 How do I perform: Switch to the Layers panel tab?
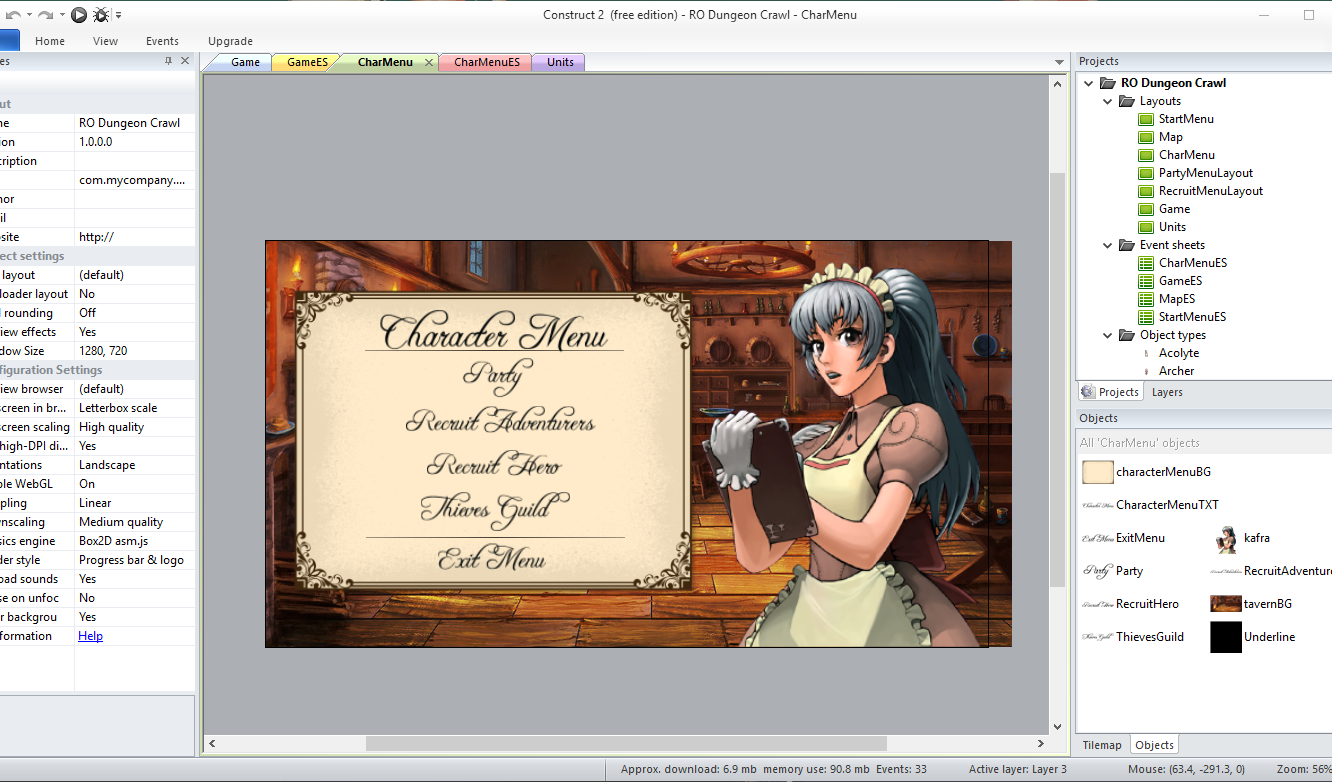[1167, 392]
